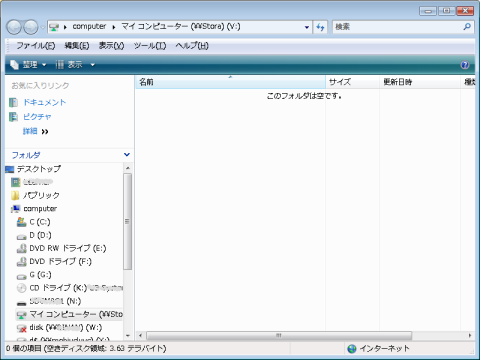Click the 'このフォルダは空です。' empty folder message
480x360 pixels.
pos(304,96)
